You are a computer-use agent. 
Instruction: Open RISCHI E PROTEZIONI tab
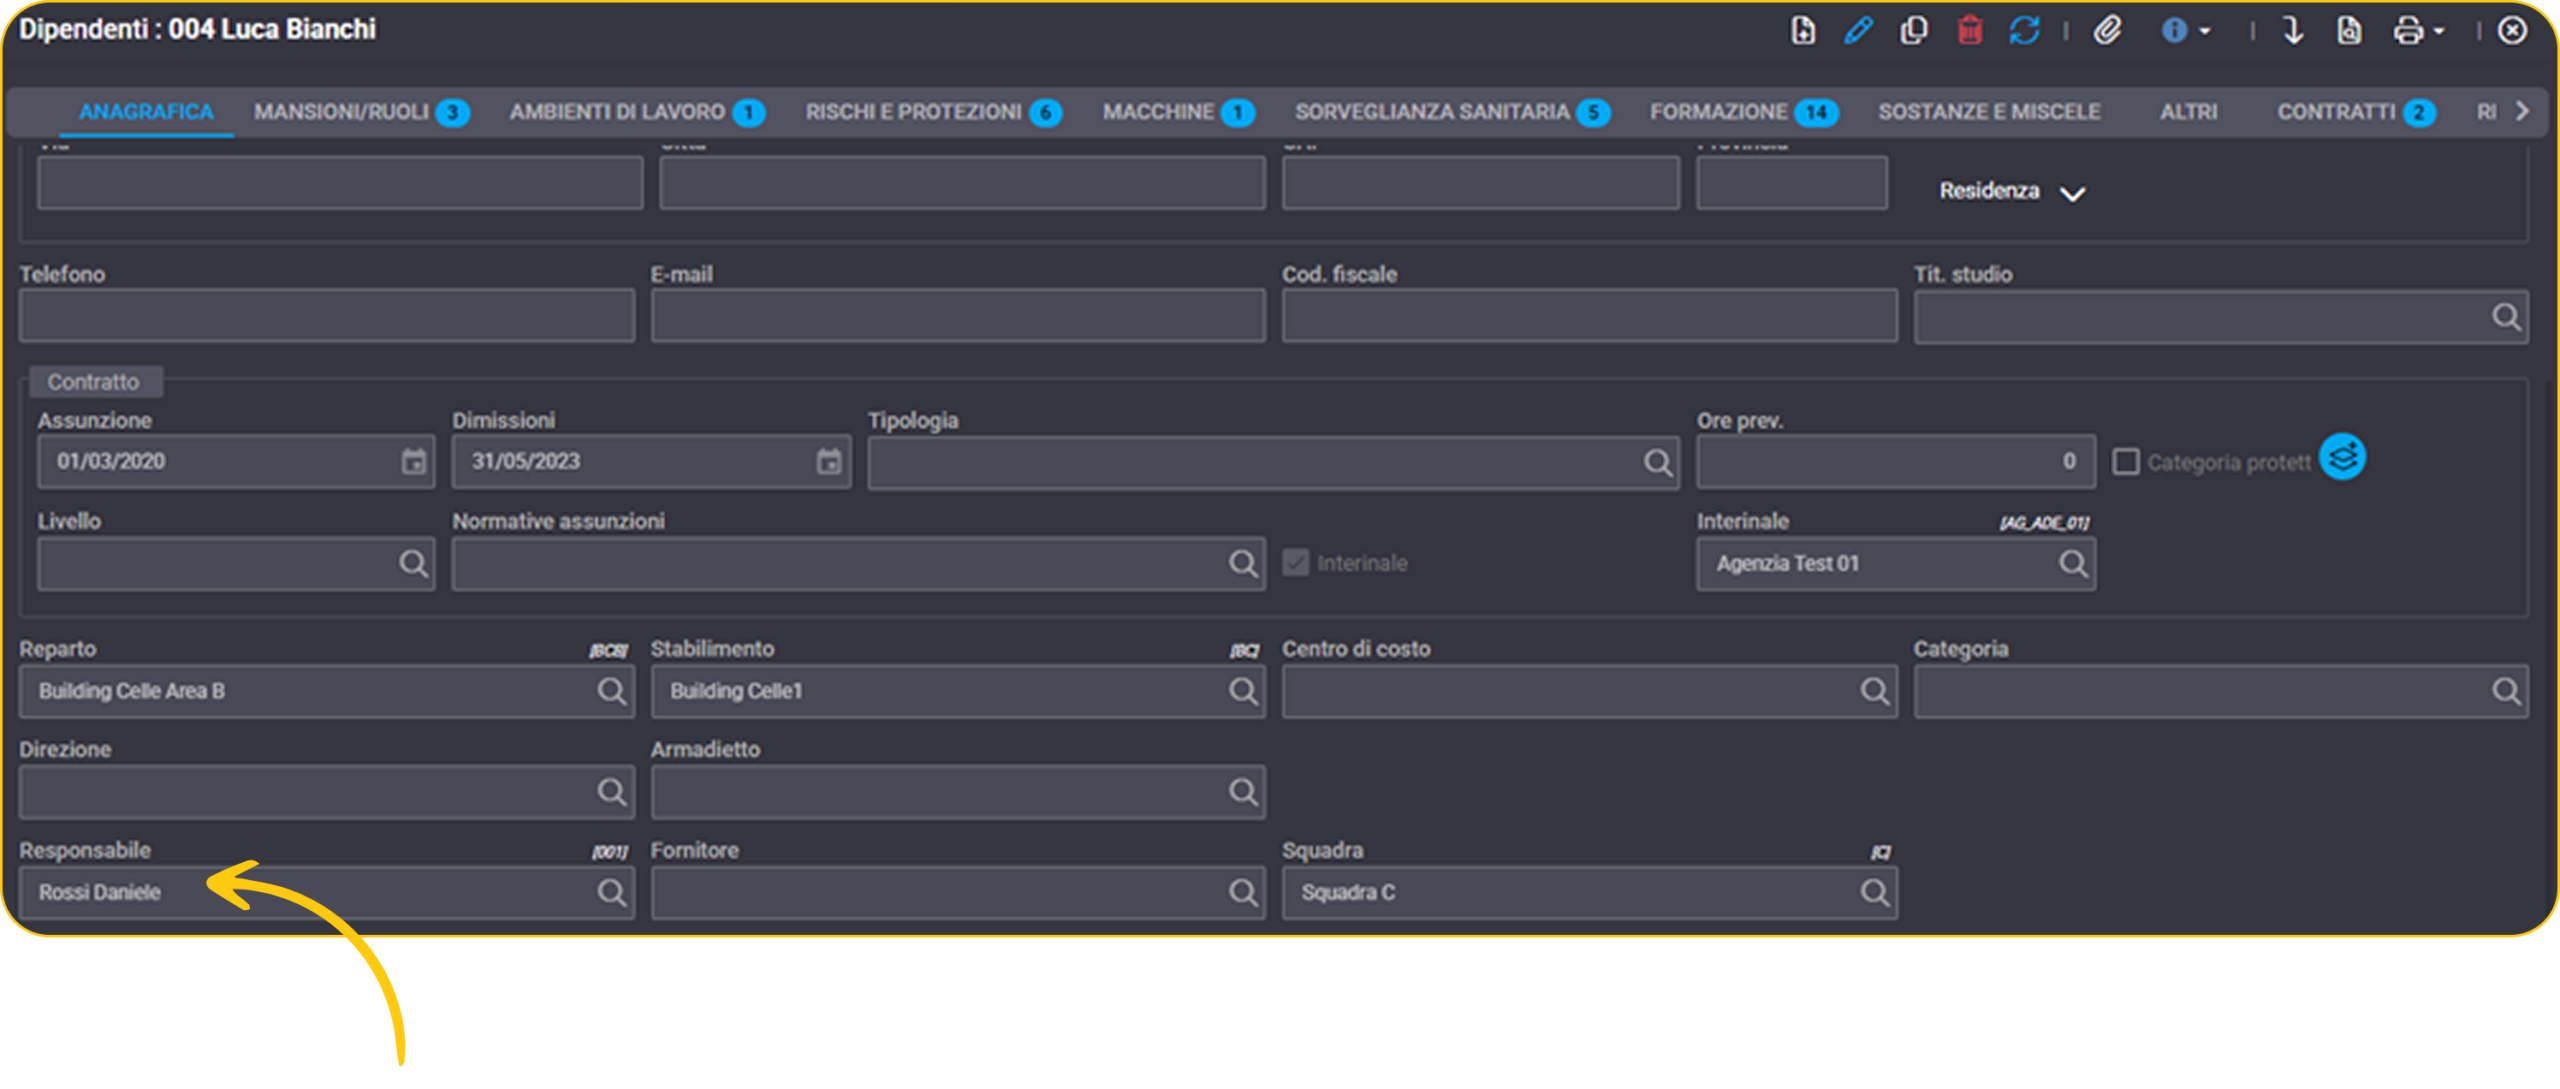pyautogui.click(x=933, y=112)
